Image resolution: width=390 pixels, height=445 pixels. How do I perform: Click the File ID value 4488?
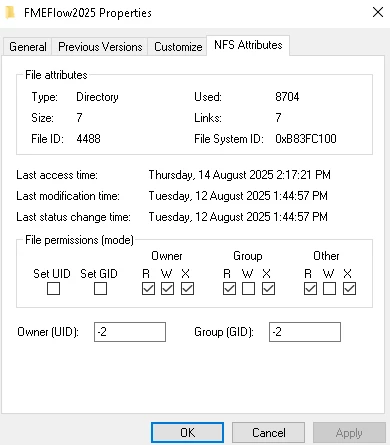tap(88, 139)
